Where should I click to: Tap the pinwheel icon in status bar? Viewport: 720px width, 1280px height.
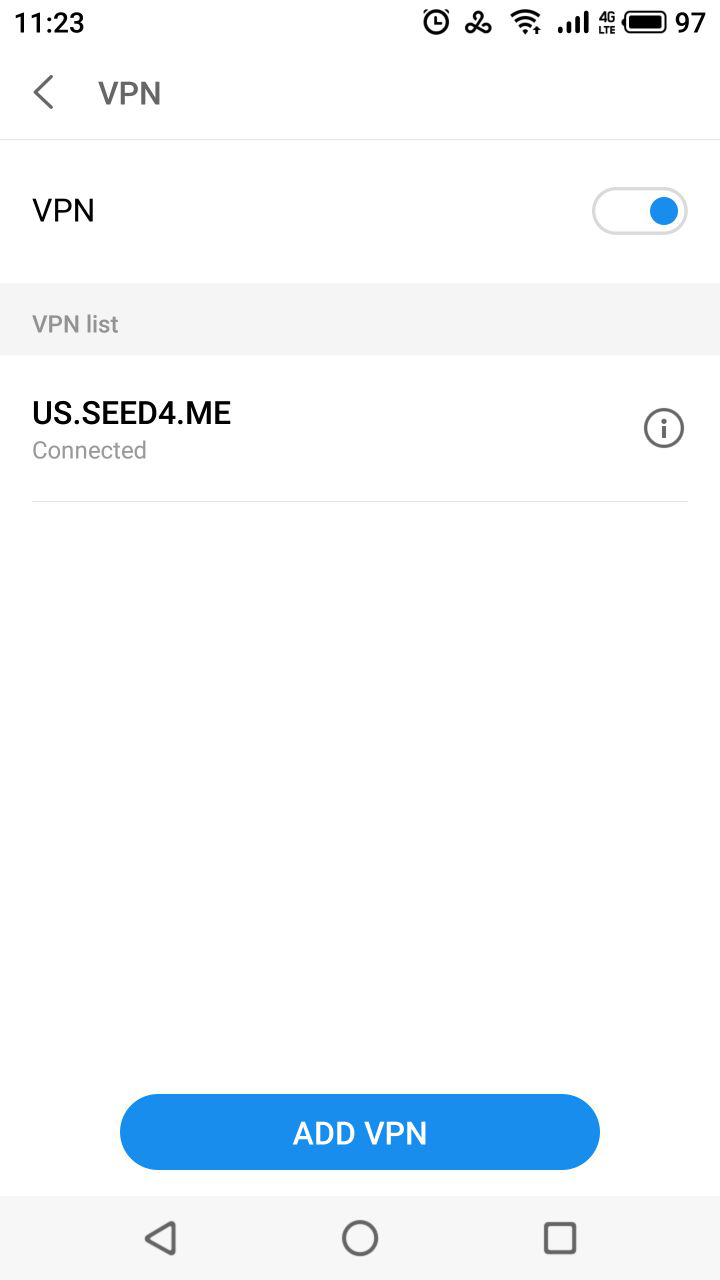pos(478,22)
